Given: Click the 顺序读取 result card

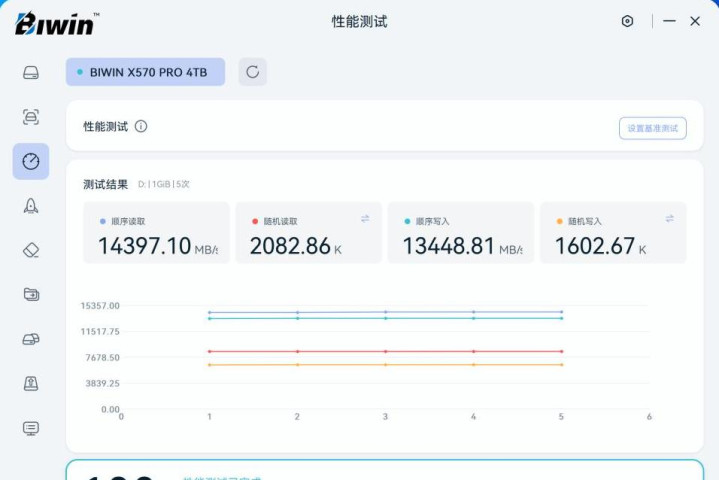Looking at the screenshot, I should point(155,234).
